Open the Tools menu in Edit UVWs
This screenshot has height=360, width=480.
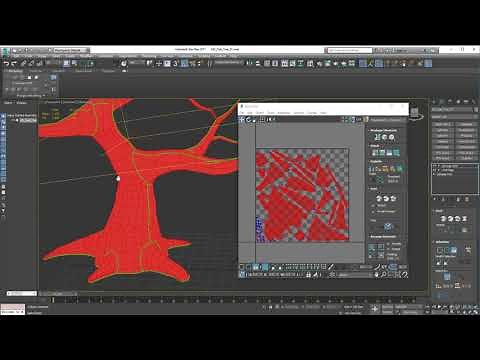[x=271, y=113]
